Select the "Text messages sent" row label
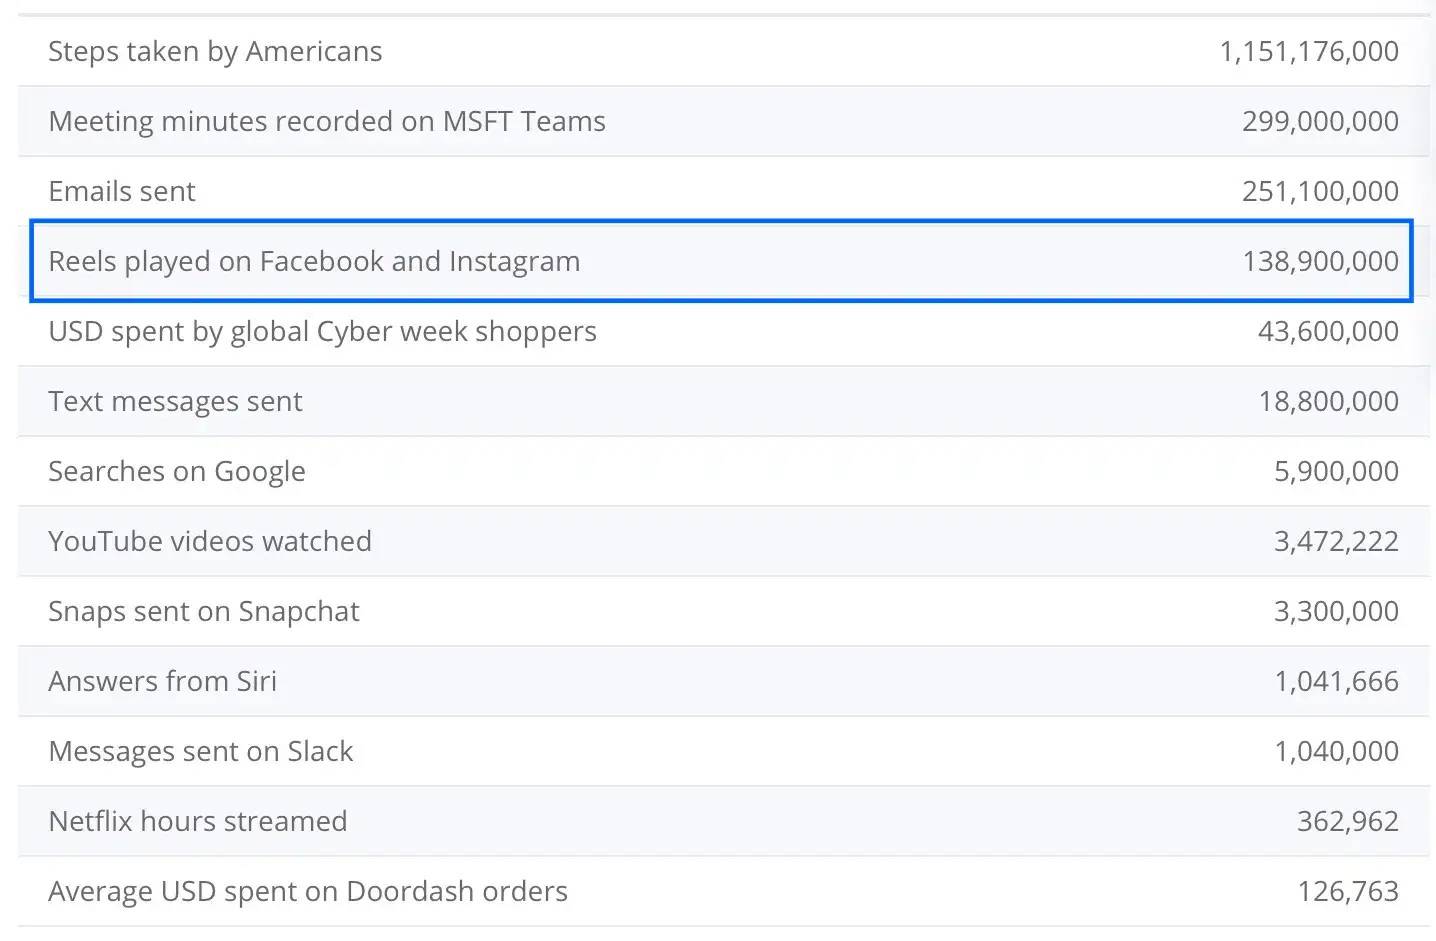 point(175,402)
